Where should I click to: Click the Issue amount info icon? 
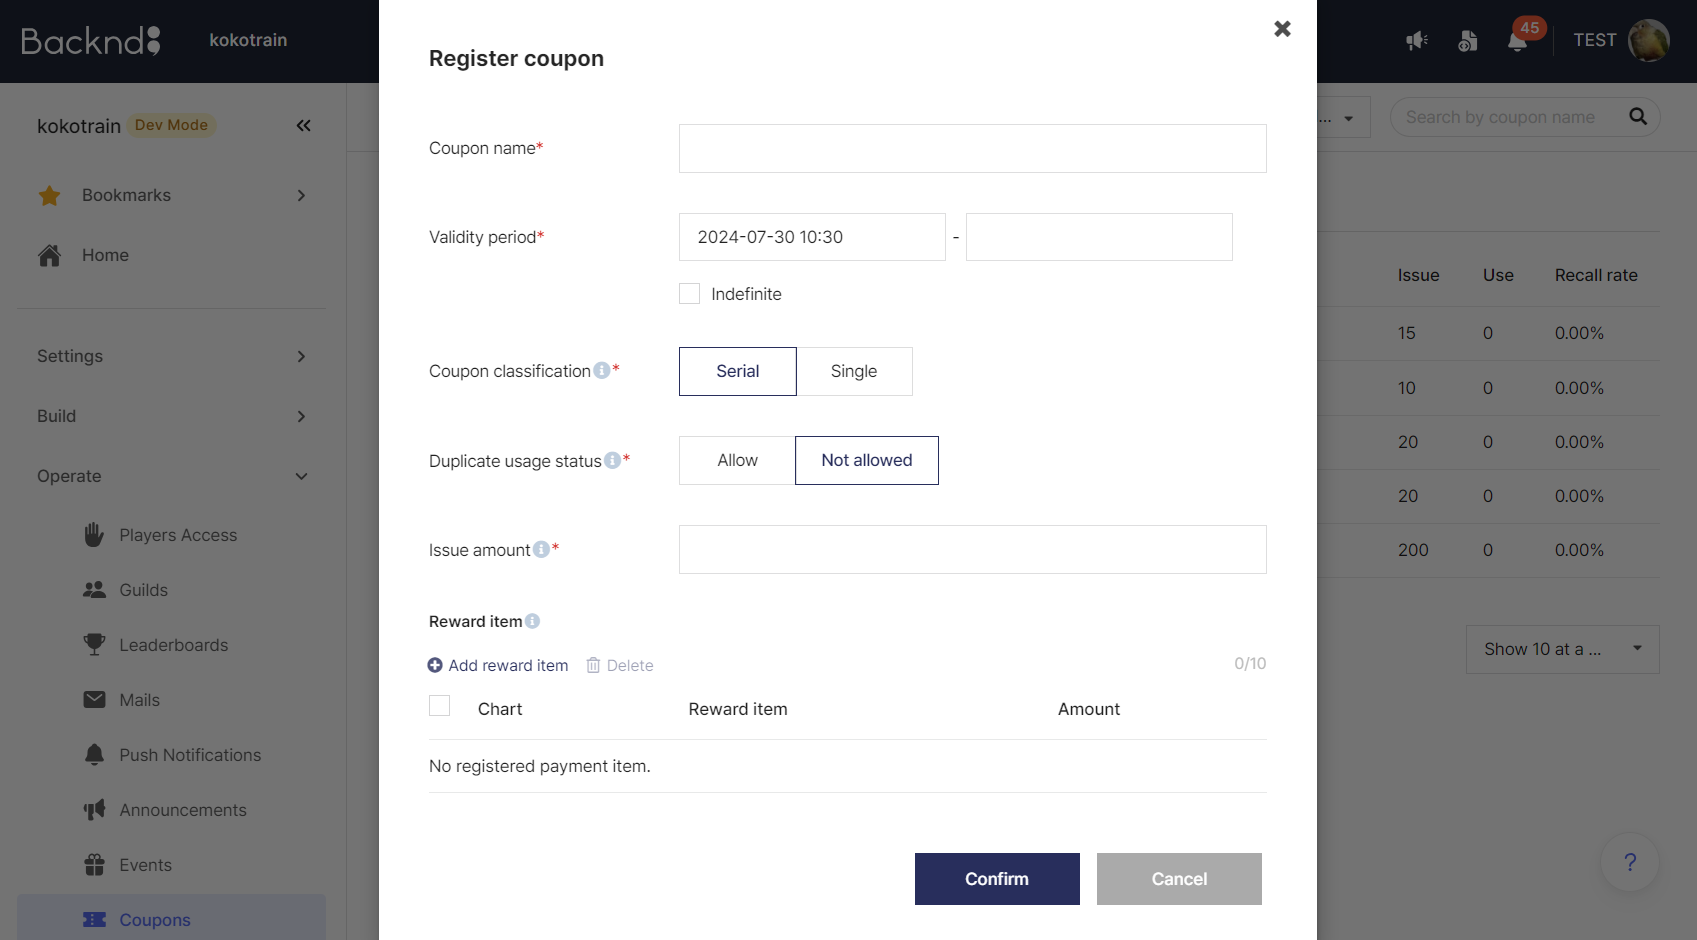(541, 550)
